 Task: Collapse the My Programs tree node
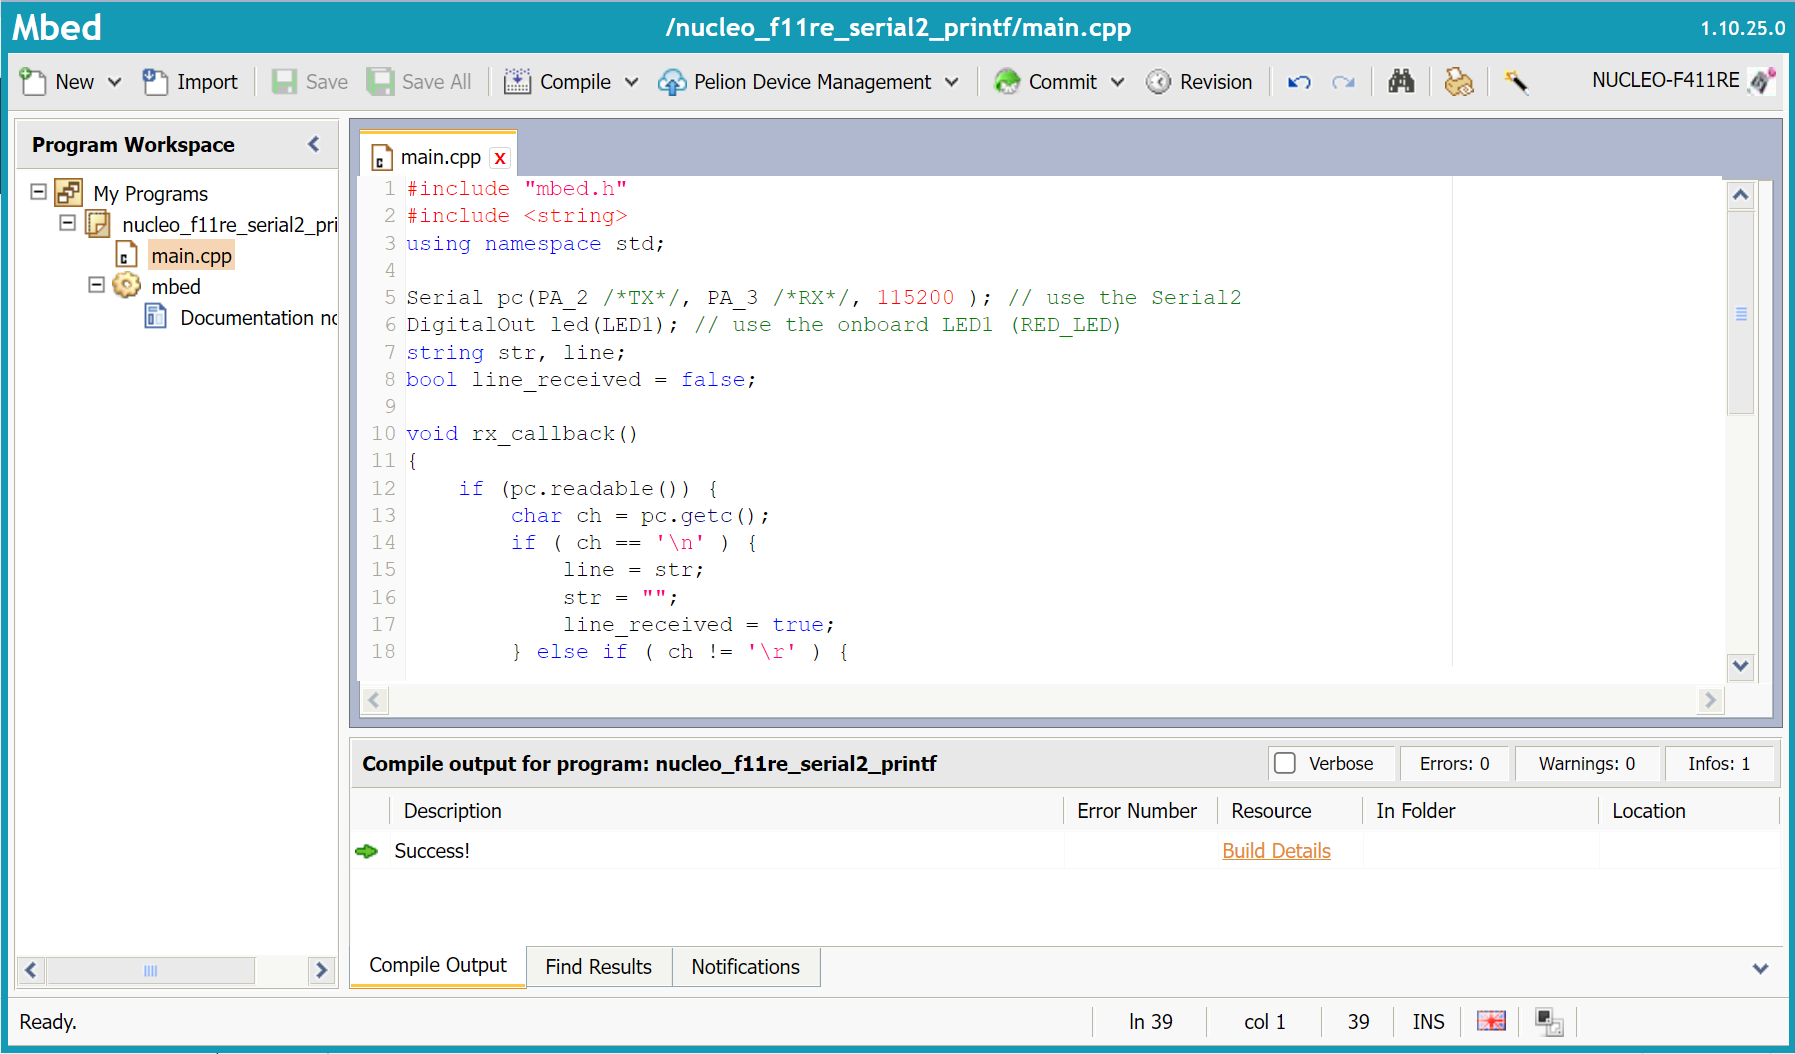39,191
